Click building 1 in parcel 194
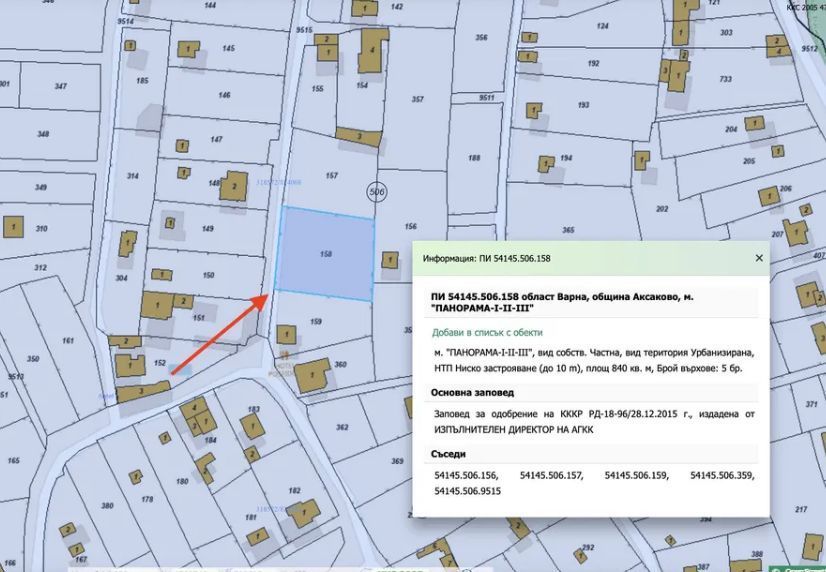 (545, 164)
